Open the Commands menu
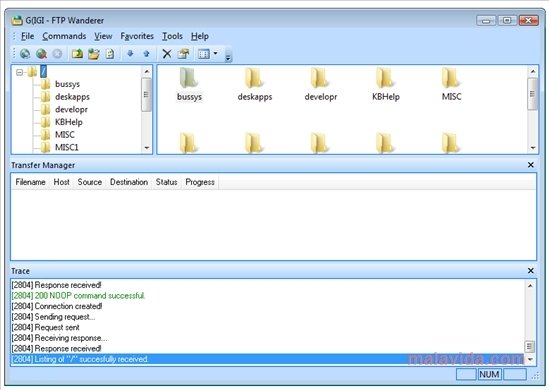 [x=64, y=36]
